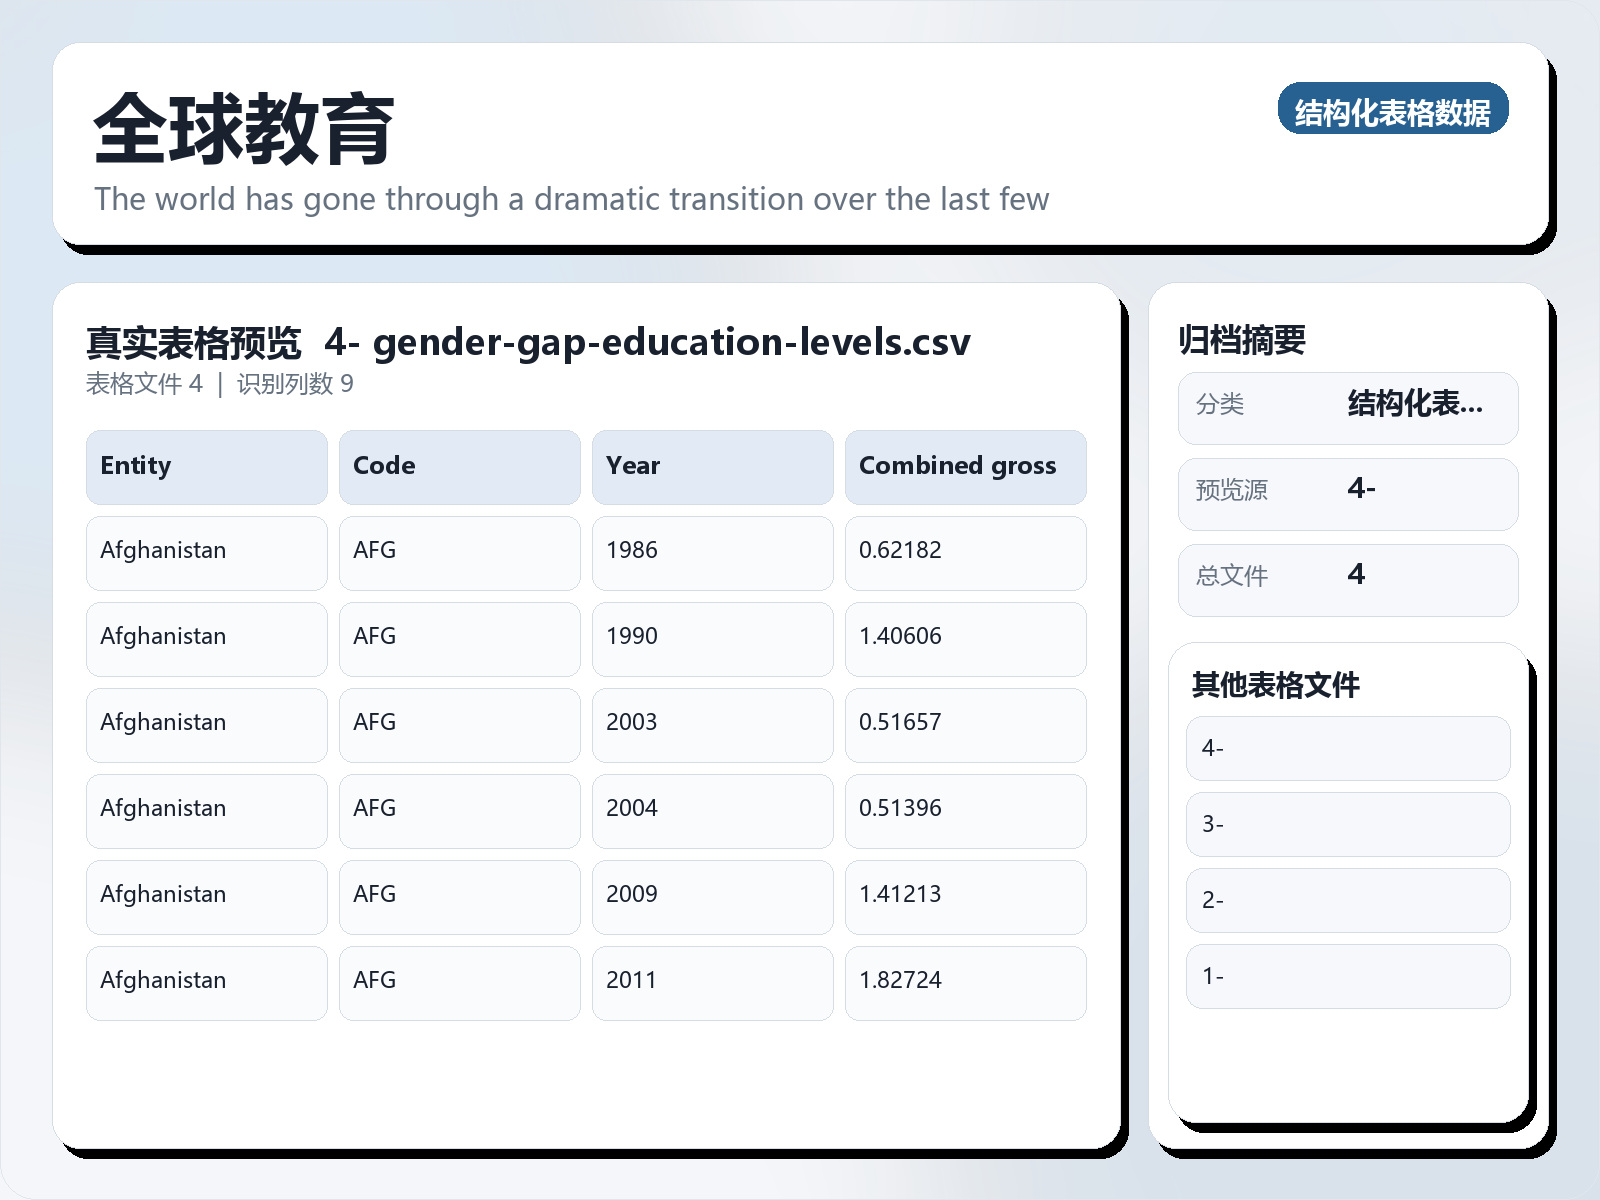Select the Year column header
Screen dimensions: 1600x1200
point(712,466)
